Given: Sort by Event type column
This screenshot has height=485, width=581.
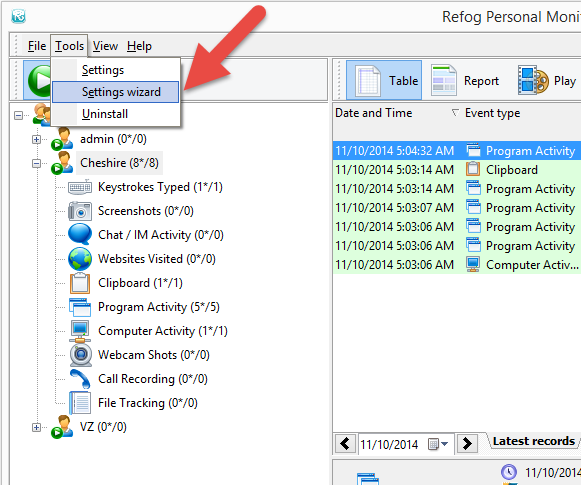Looking at the screenshot, I should coord(492,113).
